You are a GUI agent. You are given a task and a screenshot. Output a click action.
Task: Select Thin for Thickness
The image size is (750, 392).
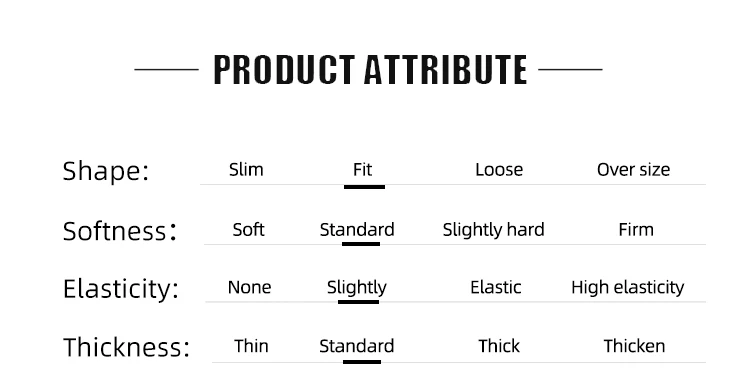click(x=251, y=346)
